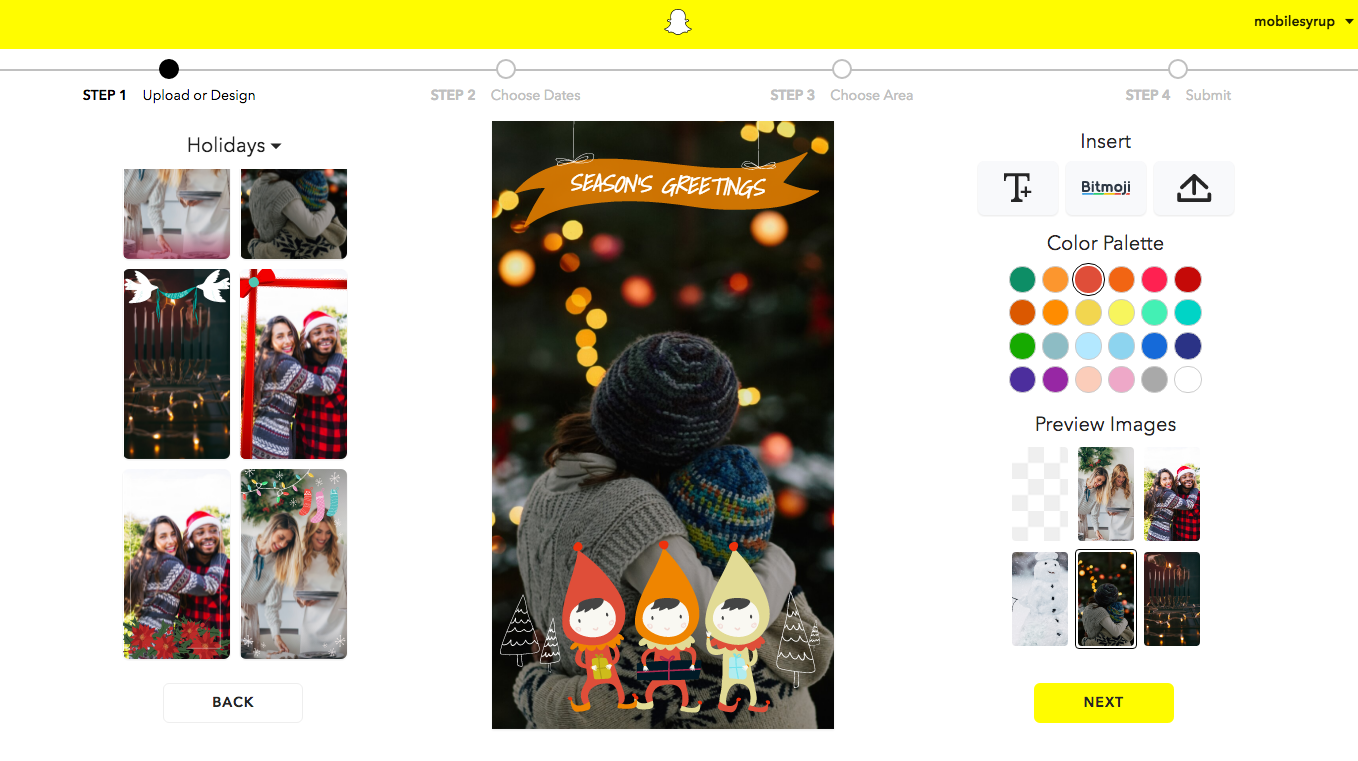The width and height of the screenshot is (1358, 761).
Task: Click the BACK button
Action: (233, 702)
